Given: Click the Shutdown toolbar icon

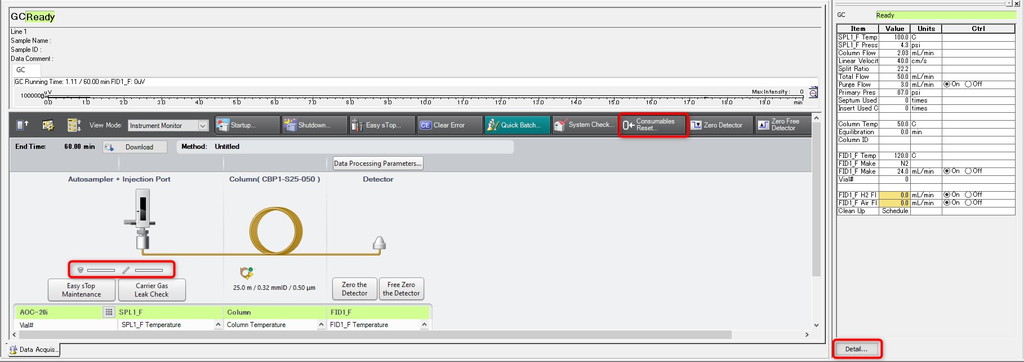Looking at the screenshot, I should (x=314, y=125).
